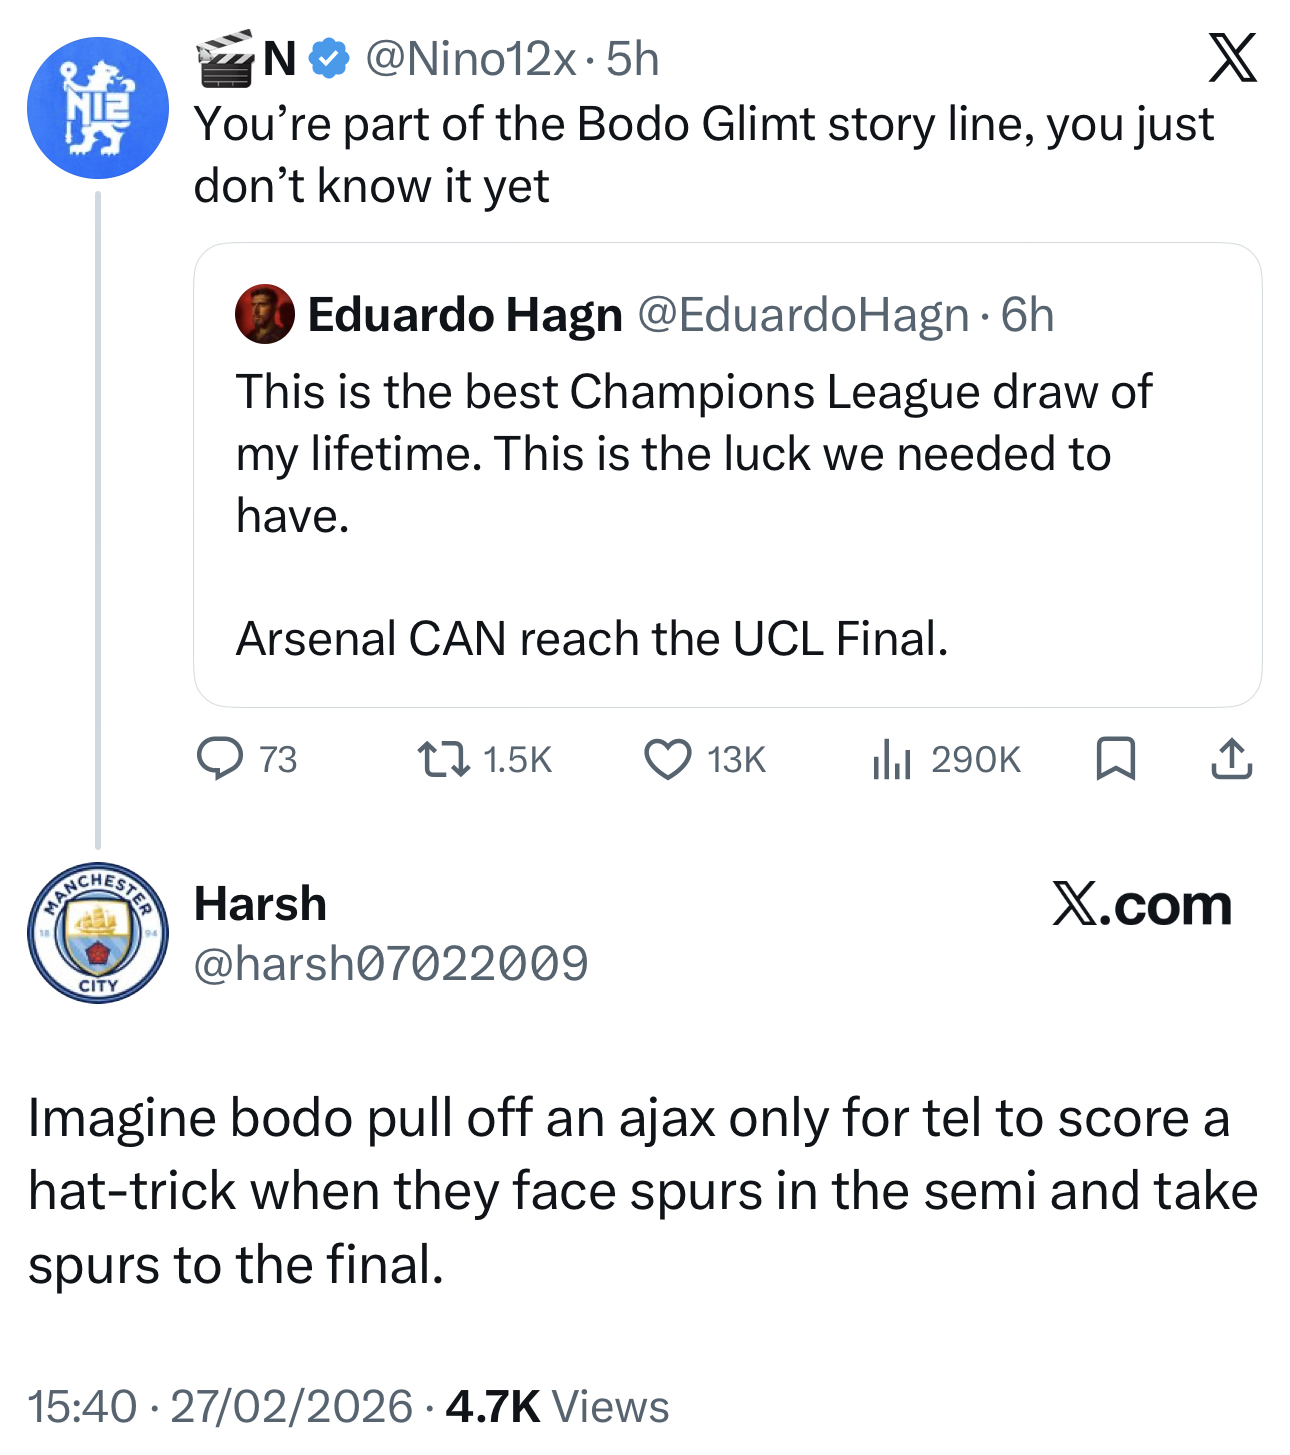Viewport: 1290px width, 1455px height.
Task: Click the clapperboard emoji before N
Action: 225,59
